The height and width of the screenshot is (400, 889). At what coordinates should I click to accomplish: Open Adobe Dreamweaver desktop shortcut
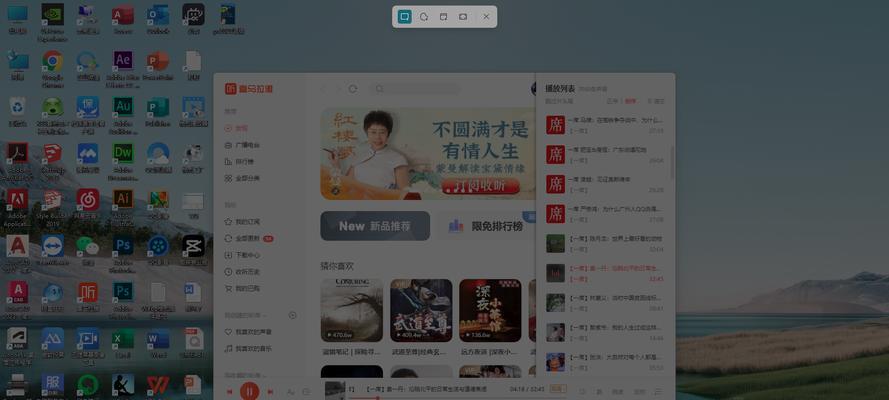[x=123, y=160]
